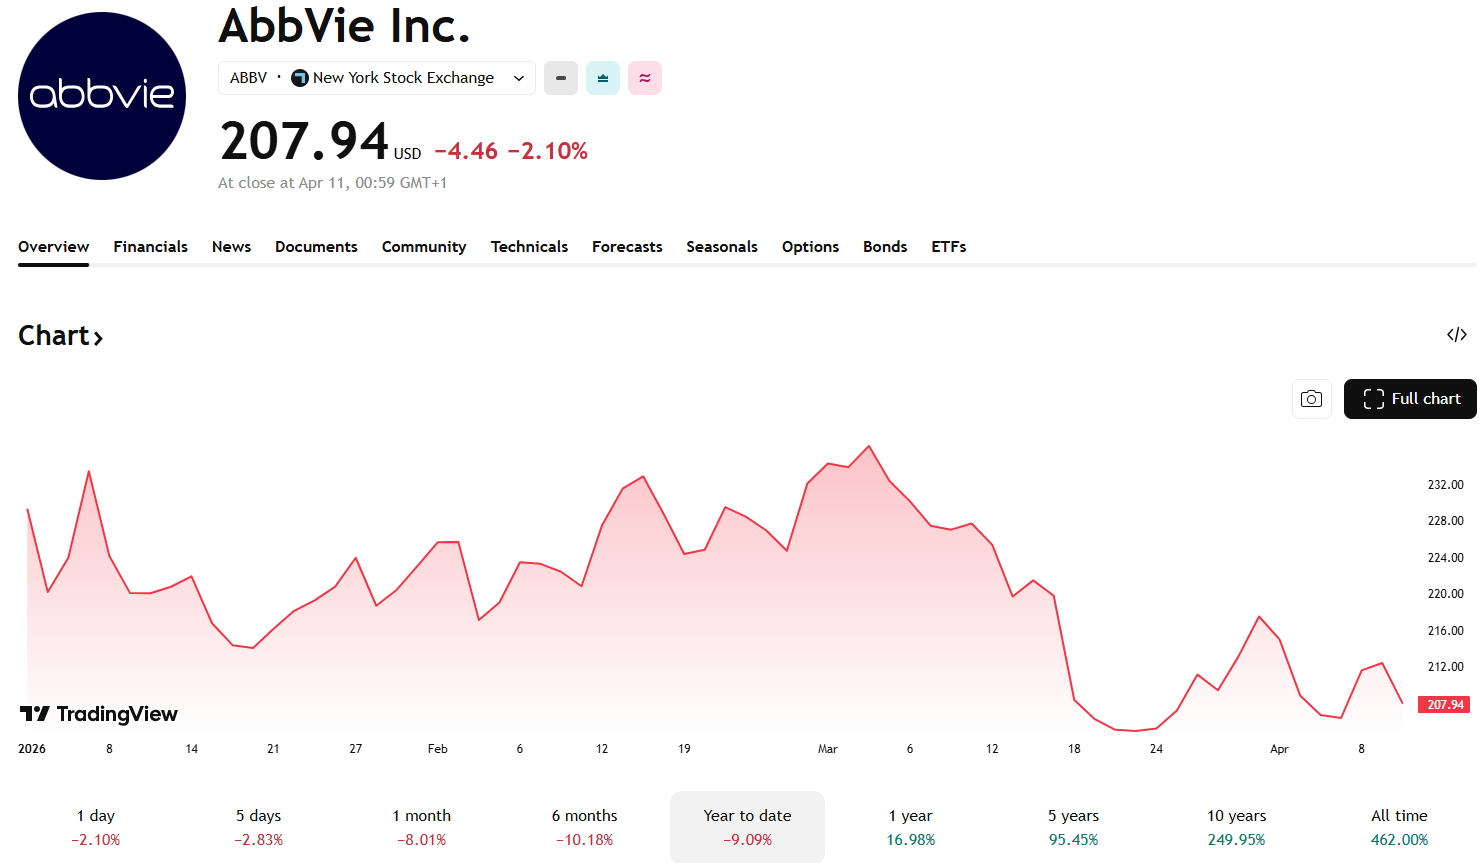Take a chart snapshot with camera icon
Image resolution: width=1483 pixels, height=863 pixels.
point(1311,399)
